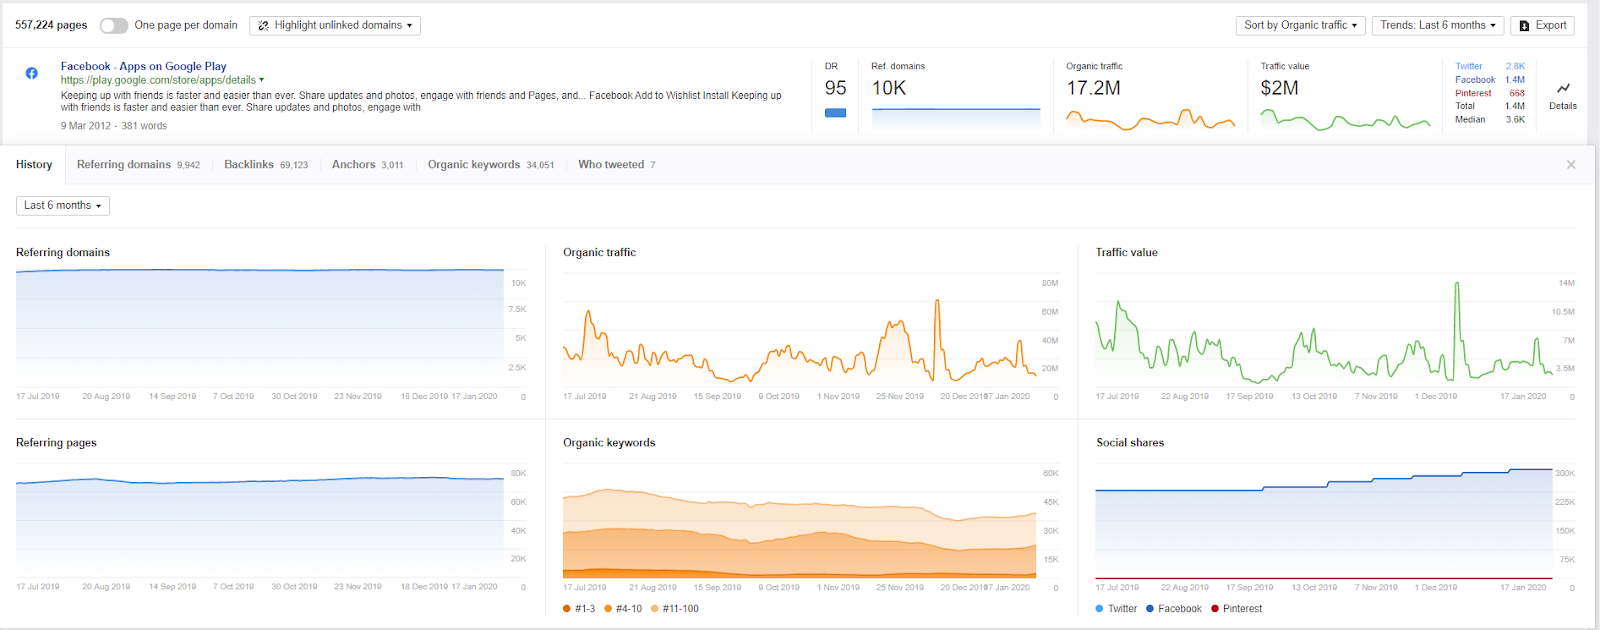Click the Twitter 2.8K count
The width and height of the screenshot is (1600, 630).
pos(1516,66)
